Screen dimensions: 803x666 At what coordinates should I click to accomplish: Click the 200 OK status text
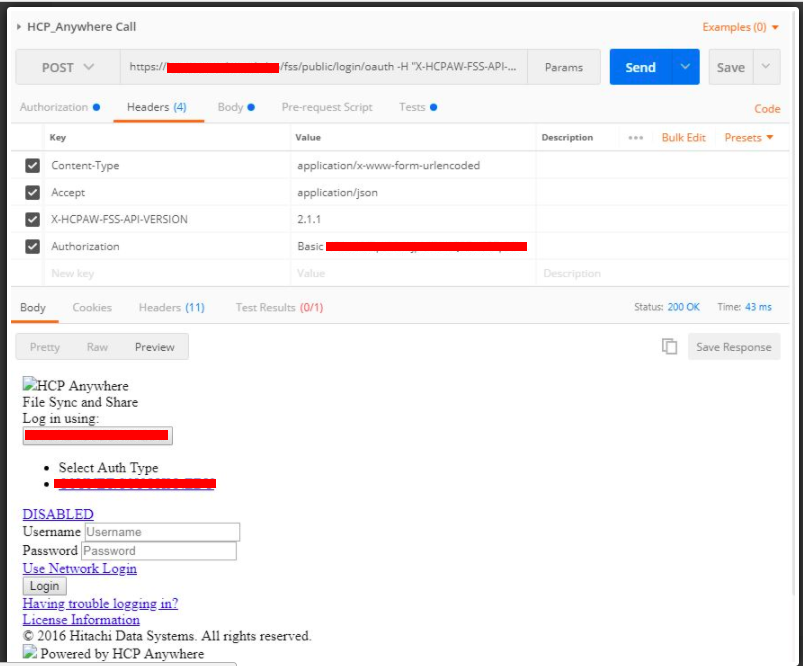coord(683,307)
